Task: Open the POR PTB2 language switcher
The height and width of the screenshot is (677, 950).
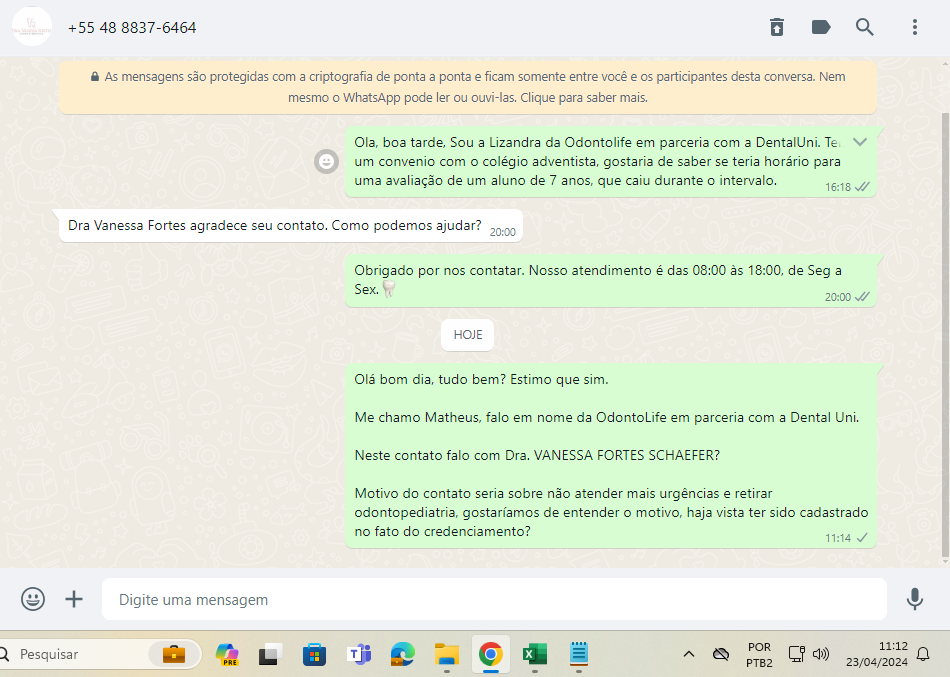Action: (x=759, y=654)
